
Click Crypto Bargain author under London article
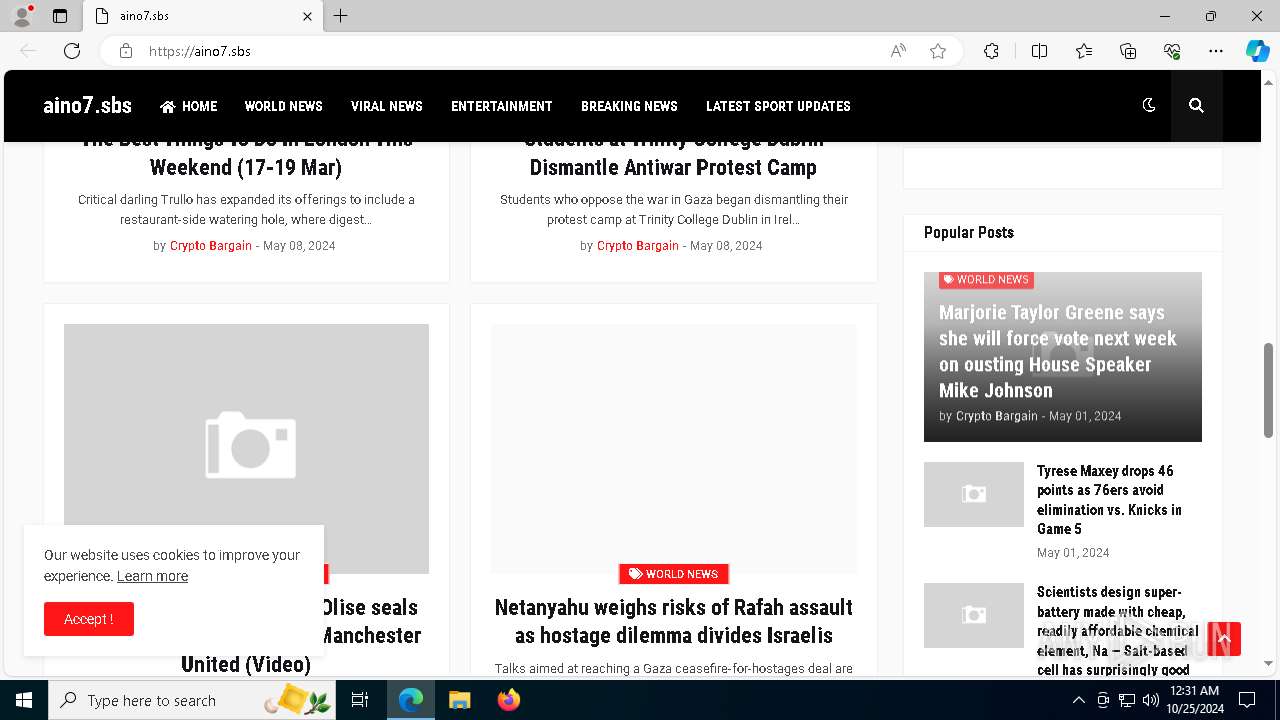click(x=210, y=245)
